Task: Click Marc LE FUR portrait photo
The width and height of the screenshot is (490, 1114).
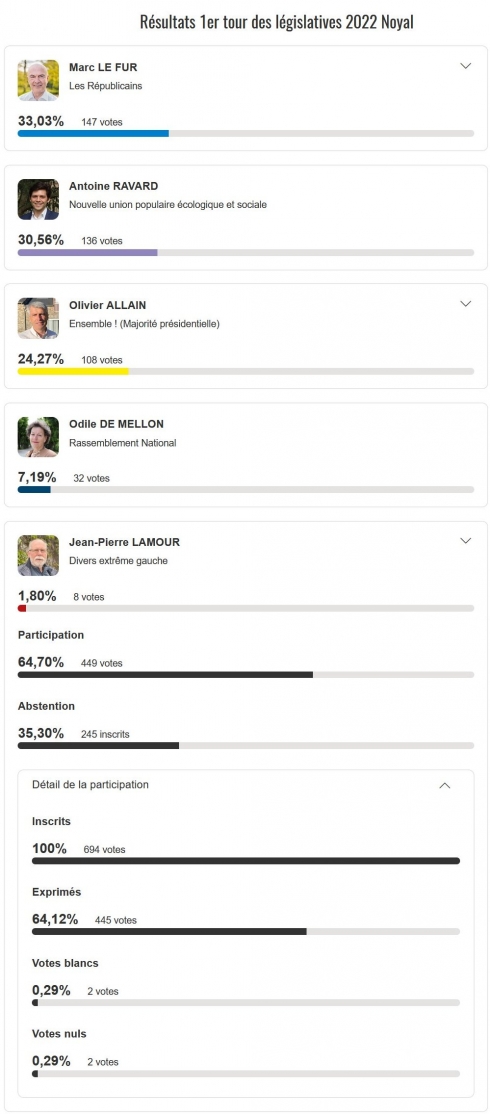Action: click(x=38, y=80)
